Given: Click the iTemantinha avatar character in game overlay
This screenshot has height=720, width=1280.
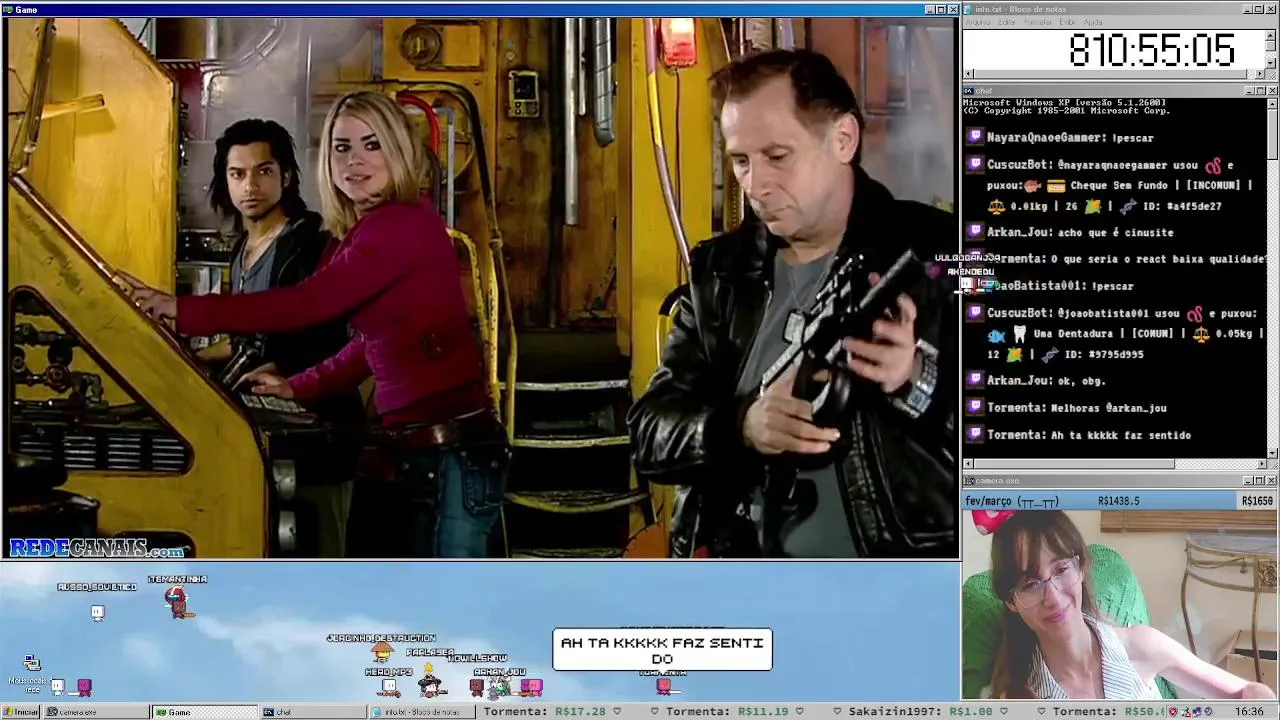Looking at the screenshot, I should 176,602.
